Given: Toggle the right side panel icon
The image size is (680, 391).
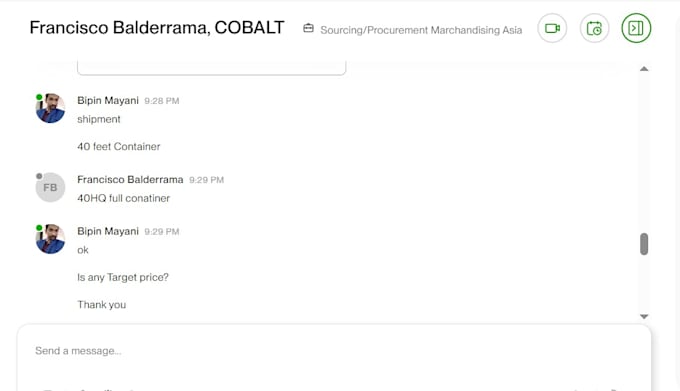Looking at the screenshot, I should coord(636,28).
